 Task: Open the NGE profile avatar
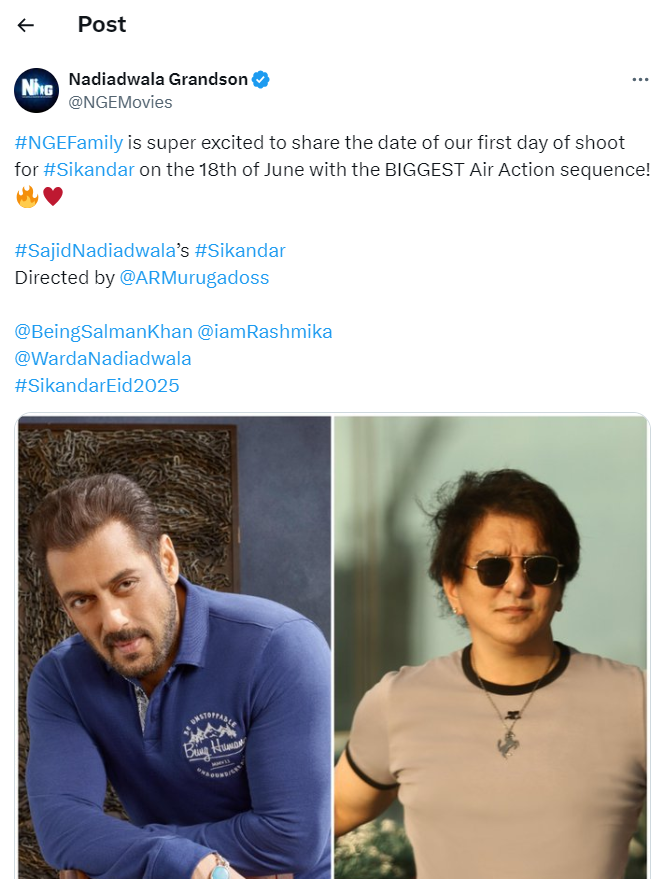(x=36, y=90)
